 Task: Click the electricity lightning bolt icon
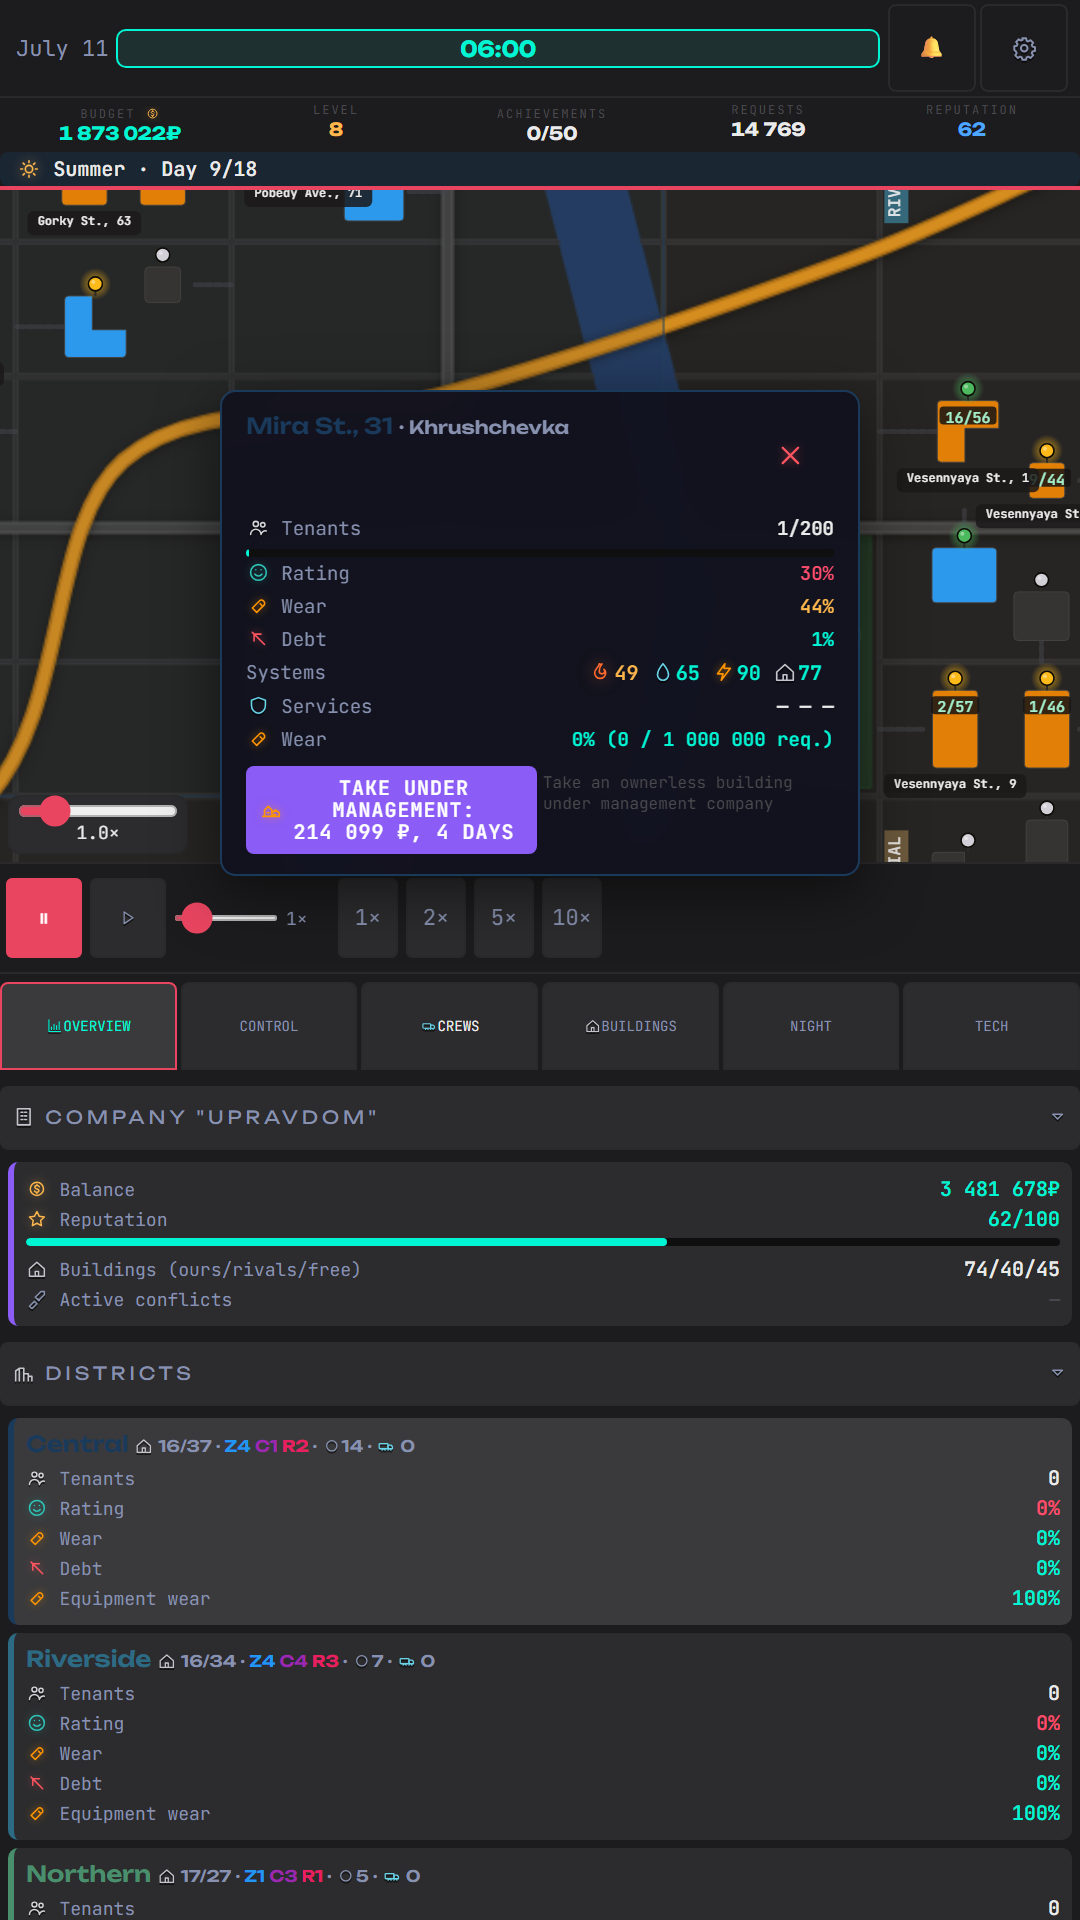[x=724, y=672]
